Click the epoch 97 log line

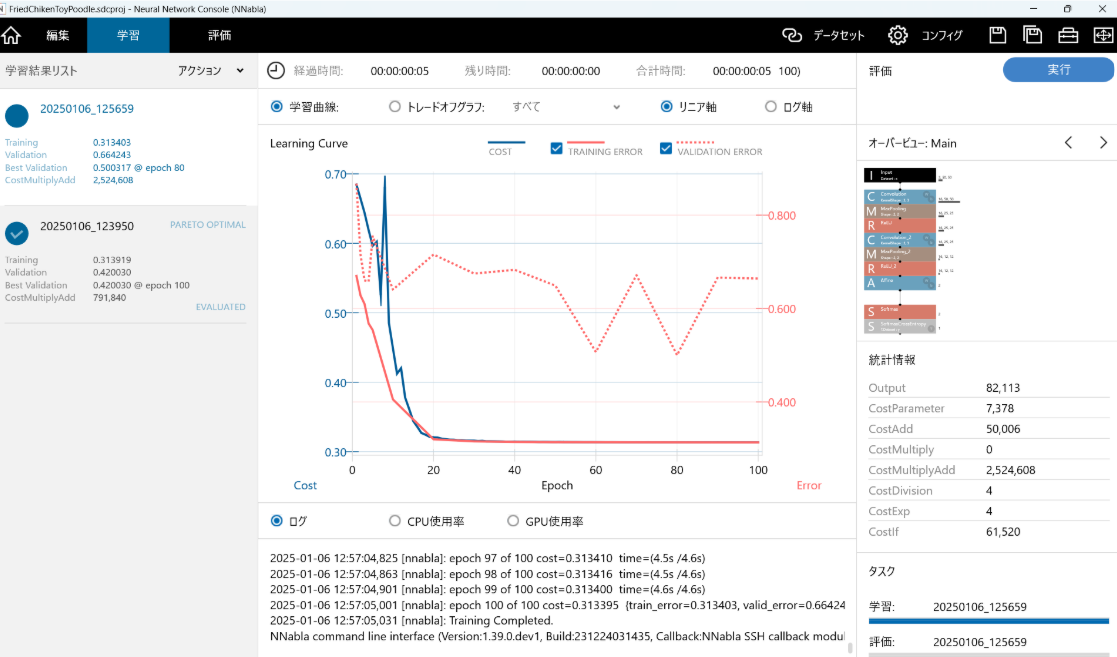[x=487, y=558]
